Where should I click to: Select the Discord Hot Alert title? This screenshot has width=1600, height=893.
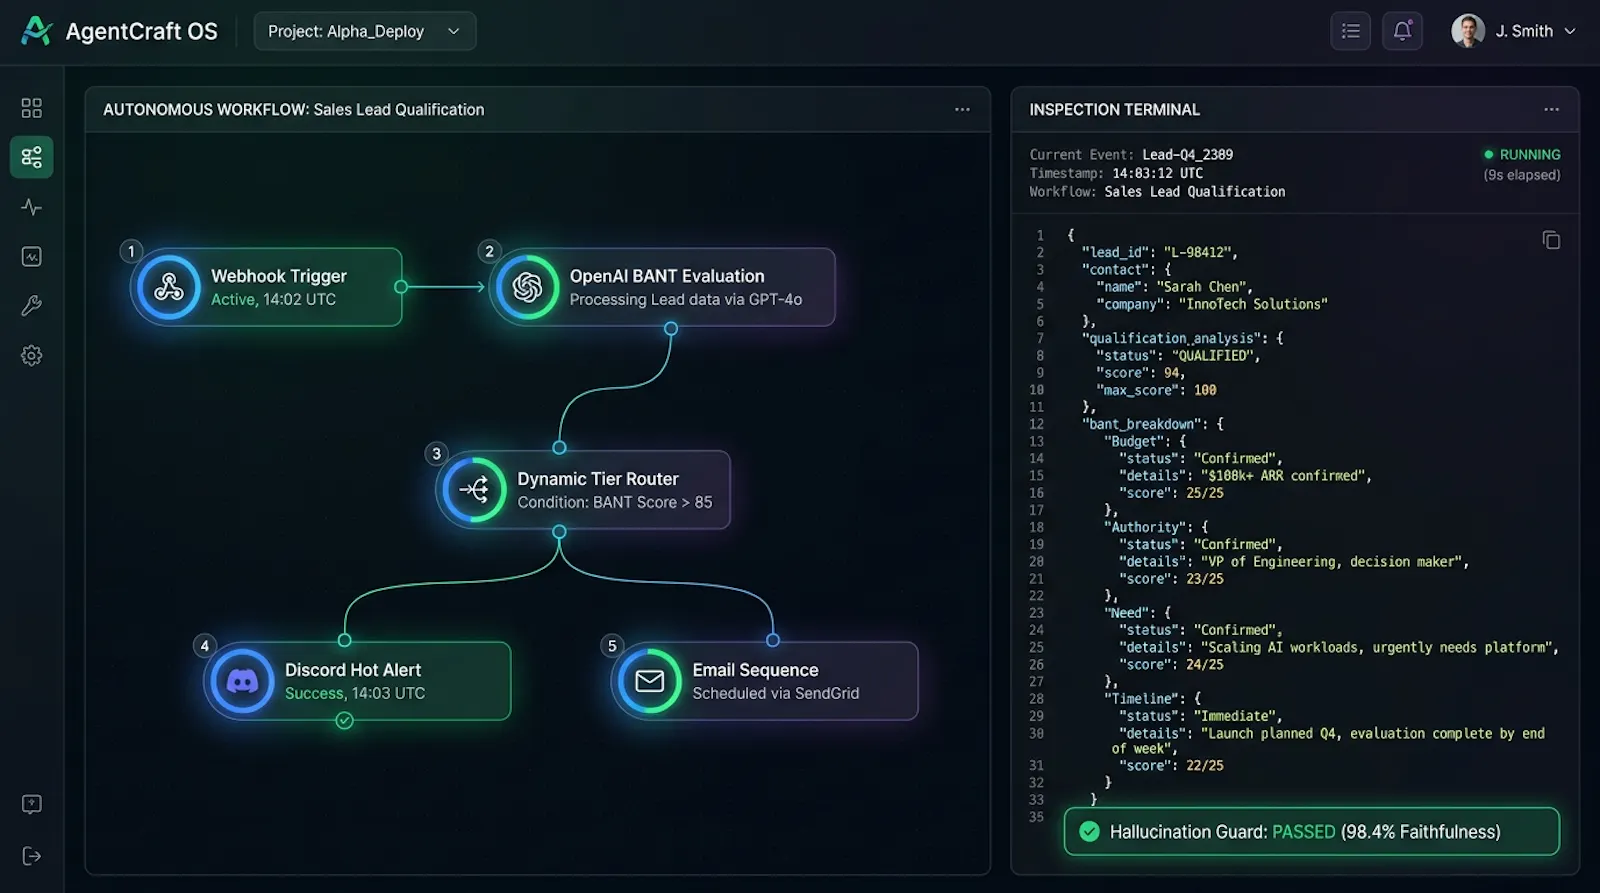[x=353, y=670]
